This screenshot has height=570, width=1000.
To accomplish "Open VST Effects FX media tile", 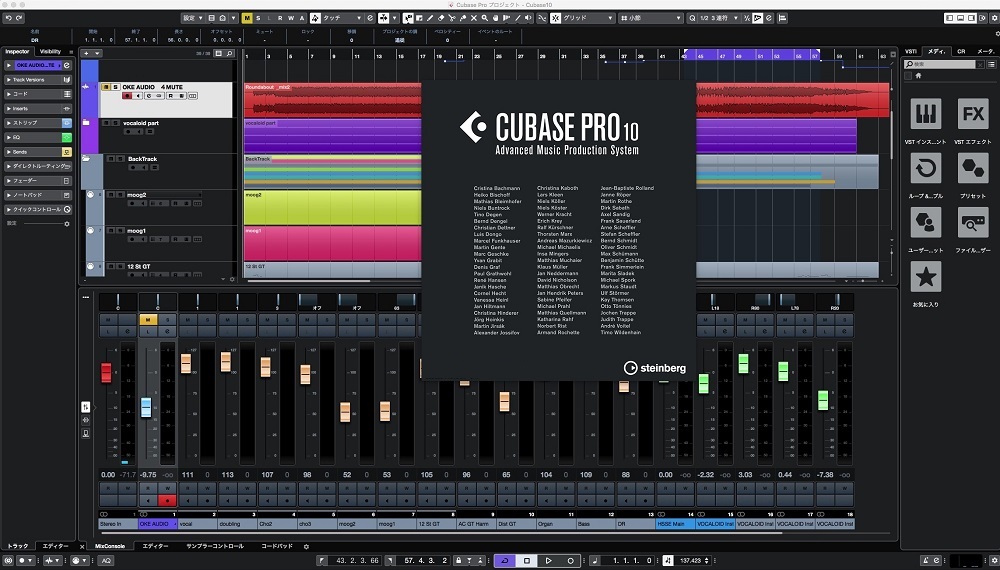I will pyautogui.click(x=973, y=114).
